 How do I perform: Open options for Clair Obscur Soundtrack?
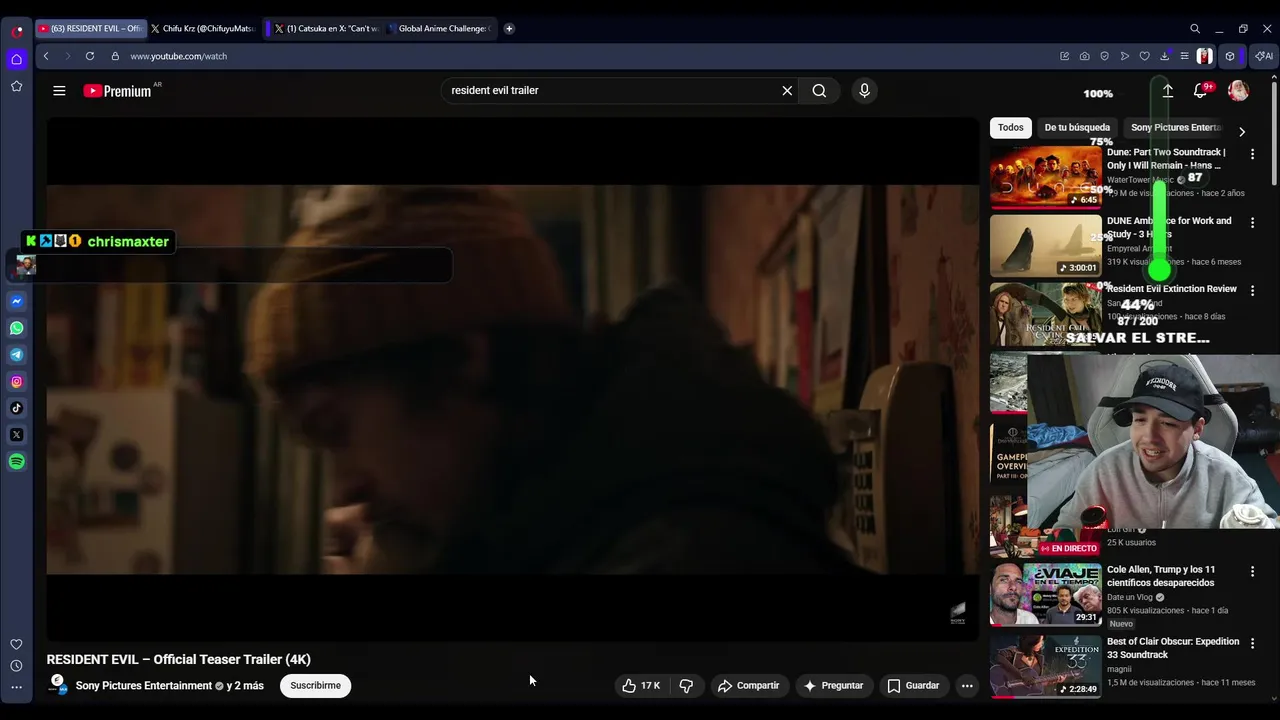(1252, 643)
